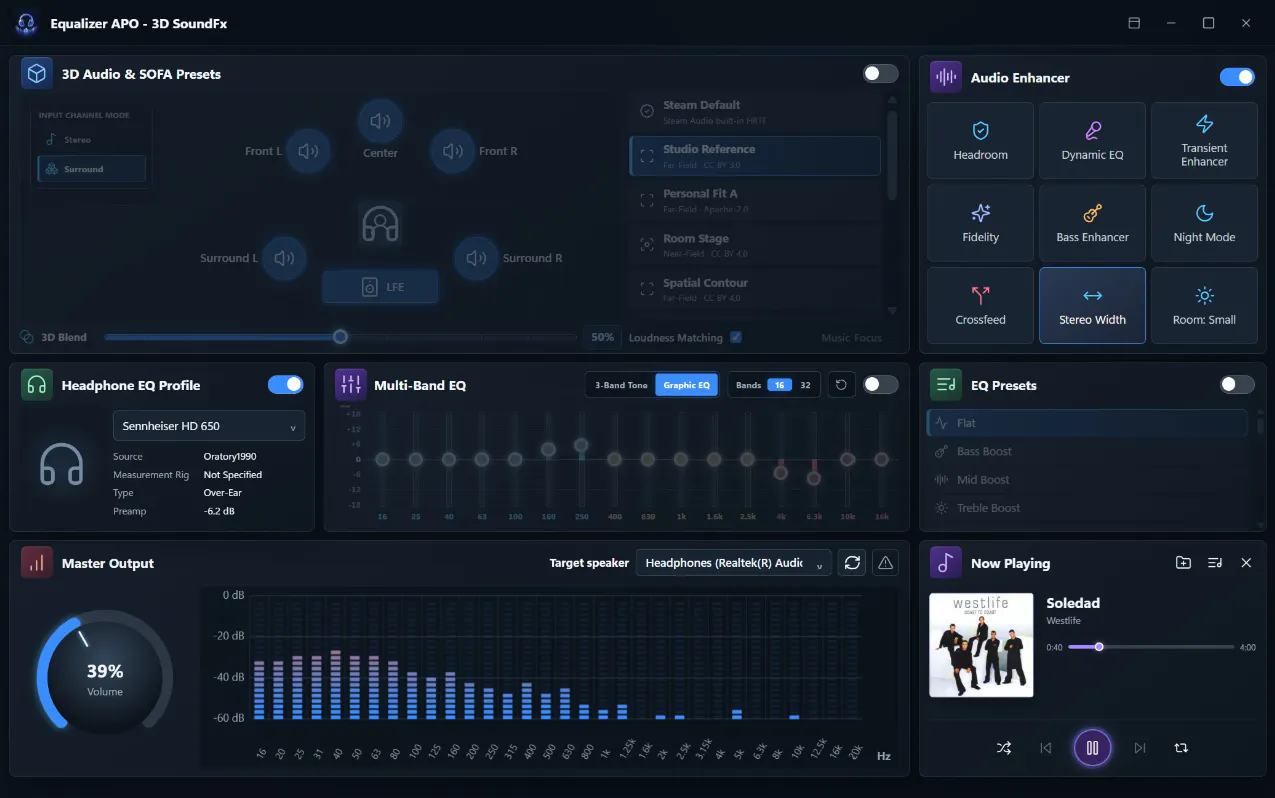Close the Now Playing panel
This screenshot has height=798, width=1275.
(1246, 563)
